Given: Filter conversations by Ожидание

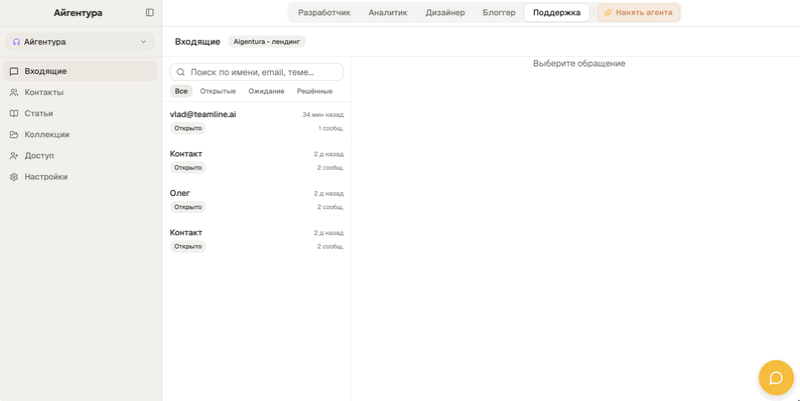Looking at the screenshot, I should [266, 91].
